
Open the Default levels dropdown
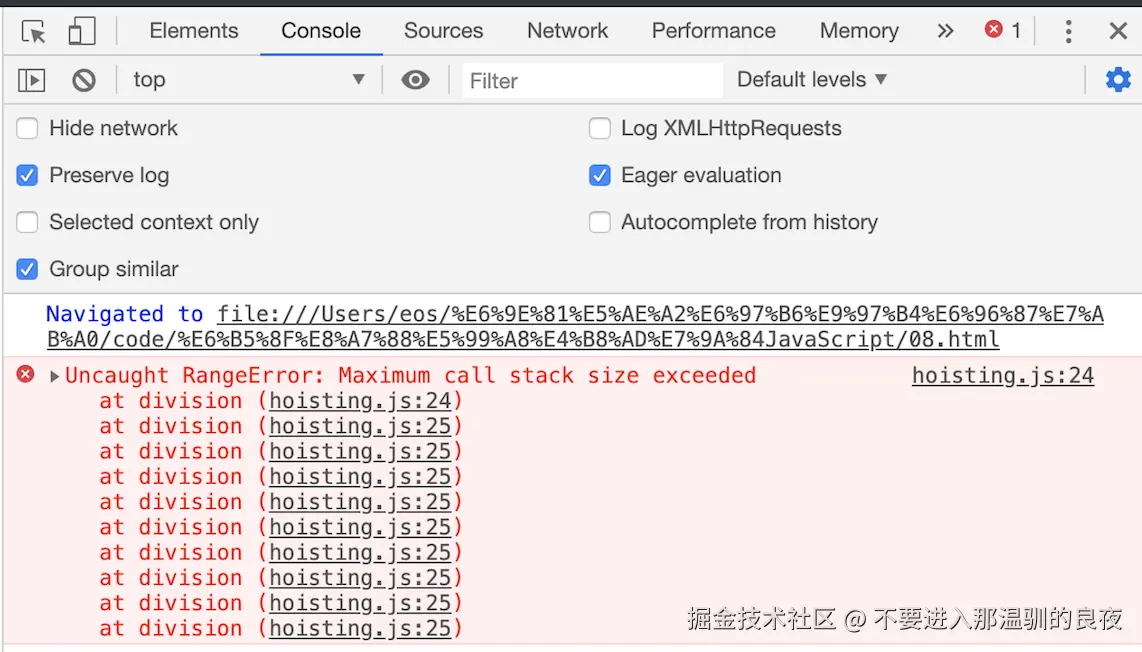811,80
